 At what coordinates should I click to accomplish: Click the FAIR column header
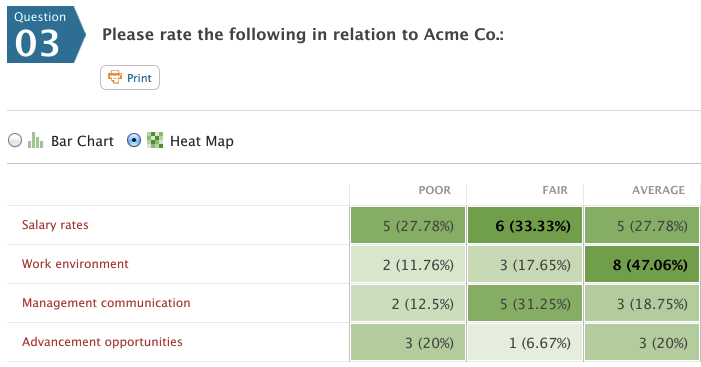(x=555, y=190)
